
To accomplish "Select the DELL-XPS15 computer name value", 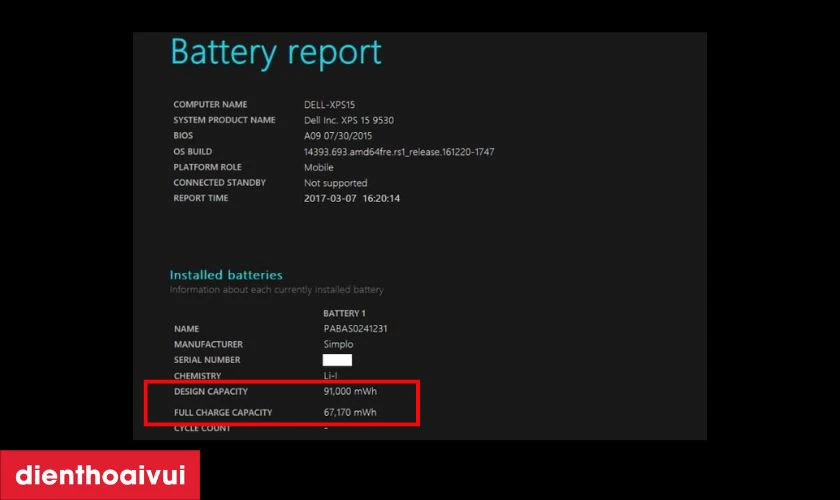I will point(329,105).
